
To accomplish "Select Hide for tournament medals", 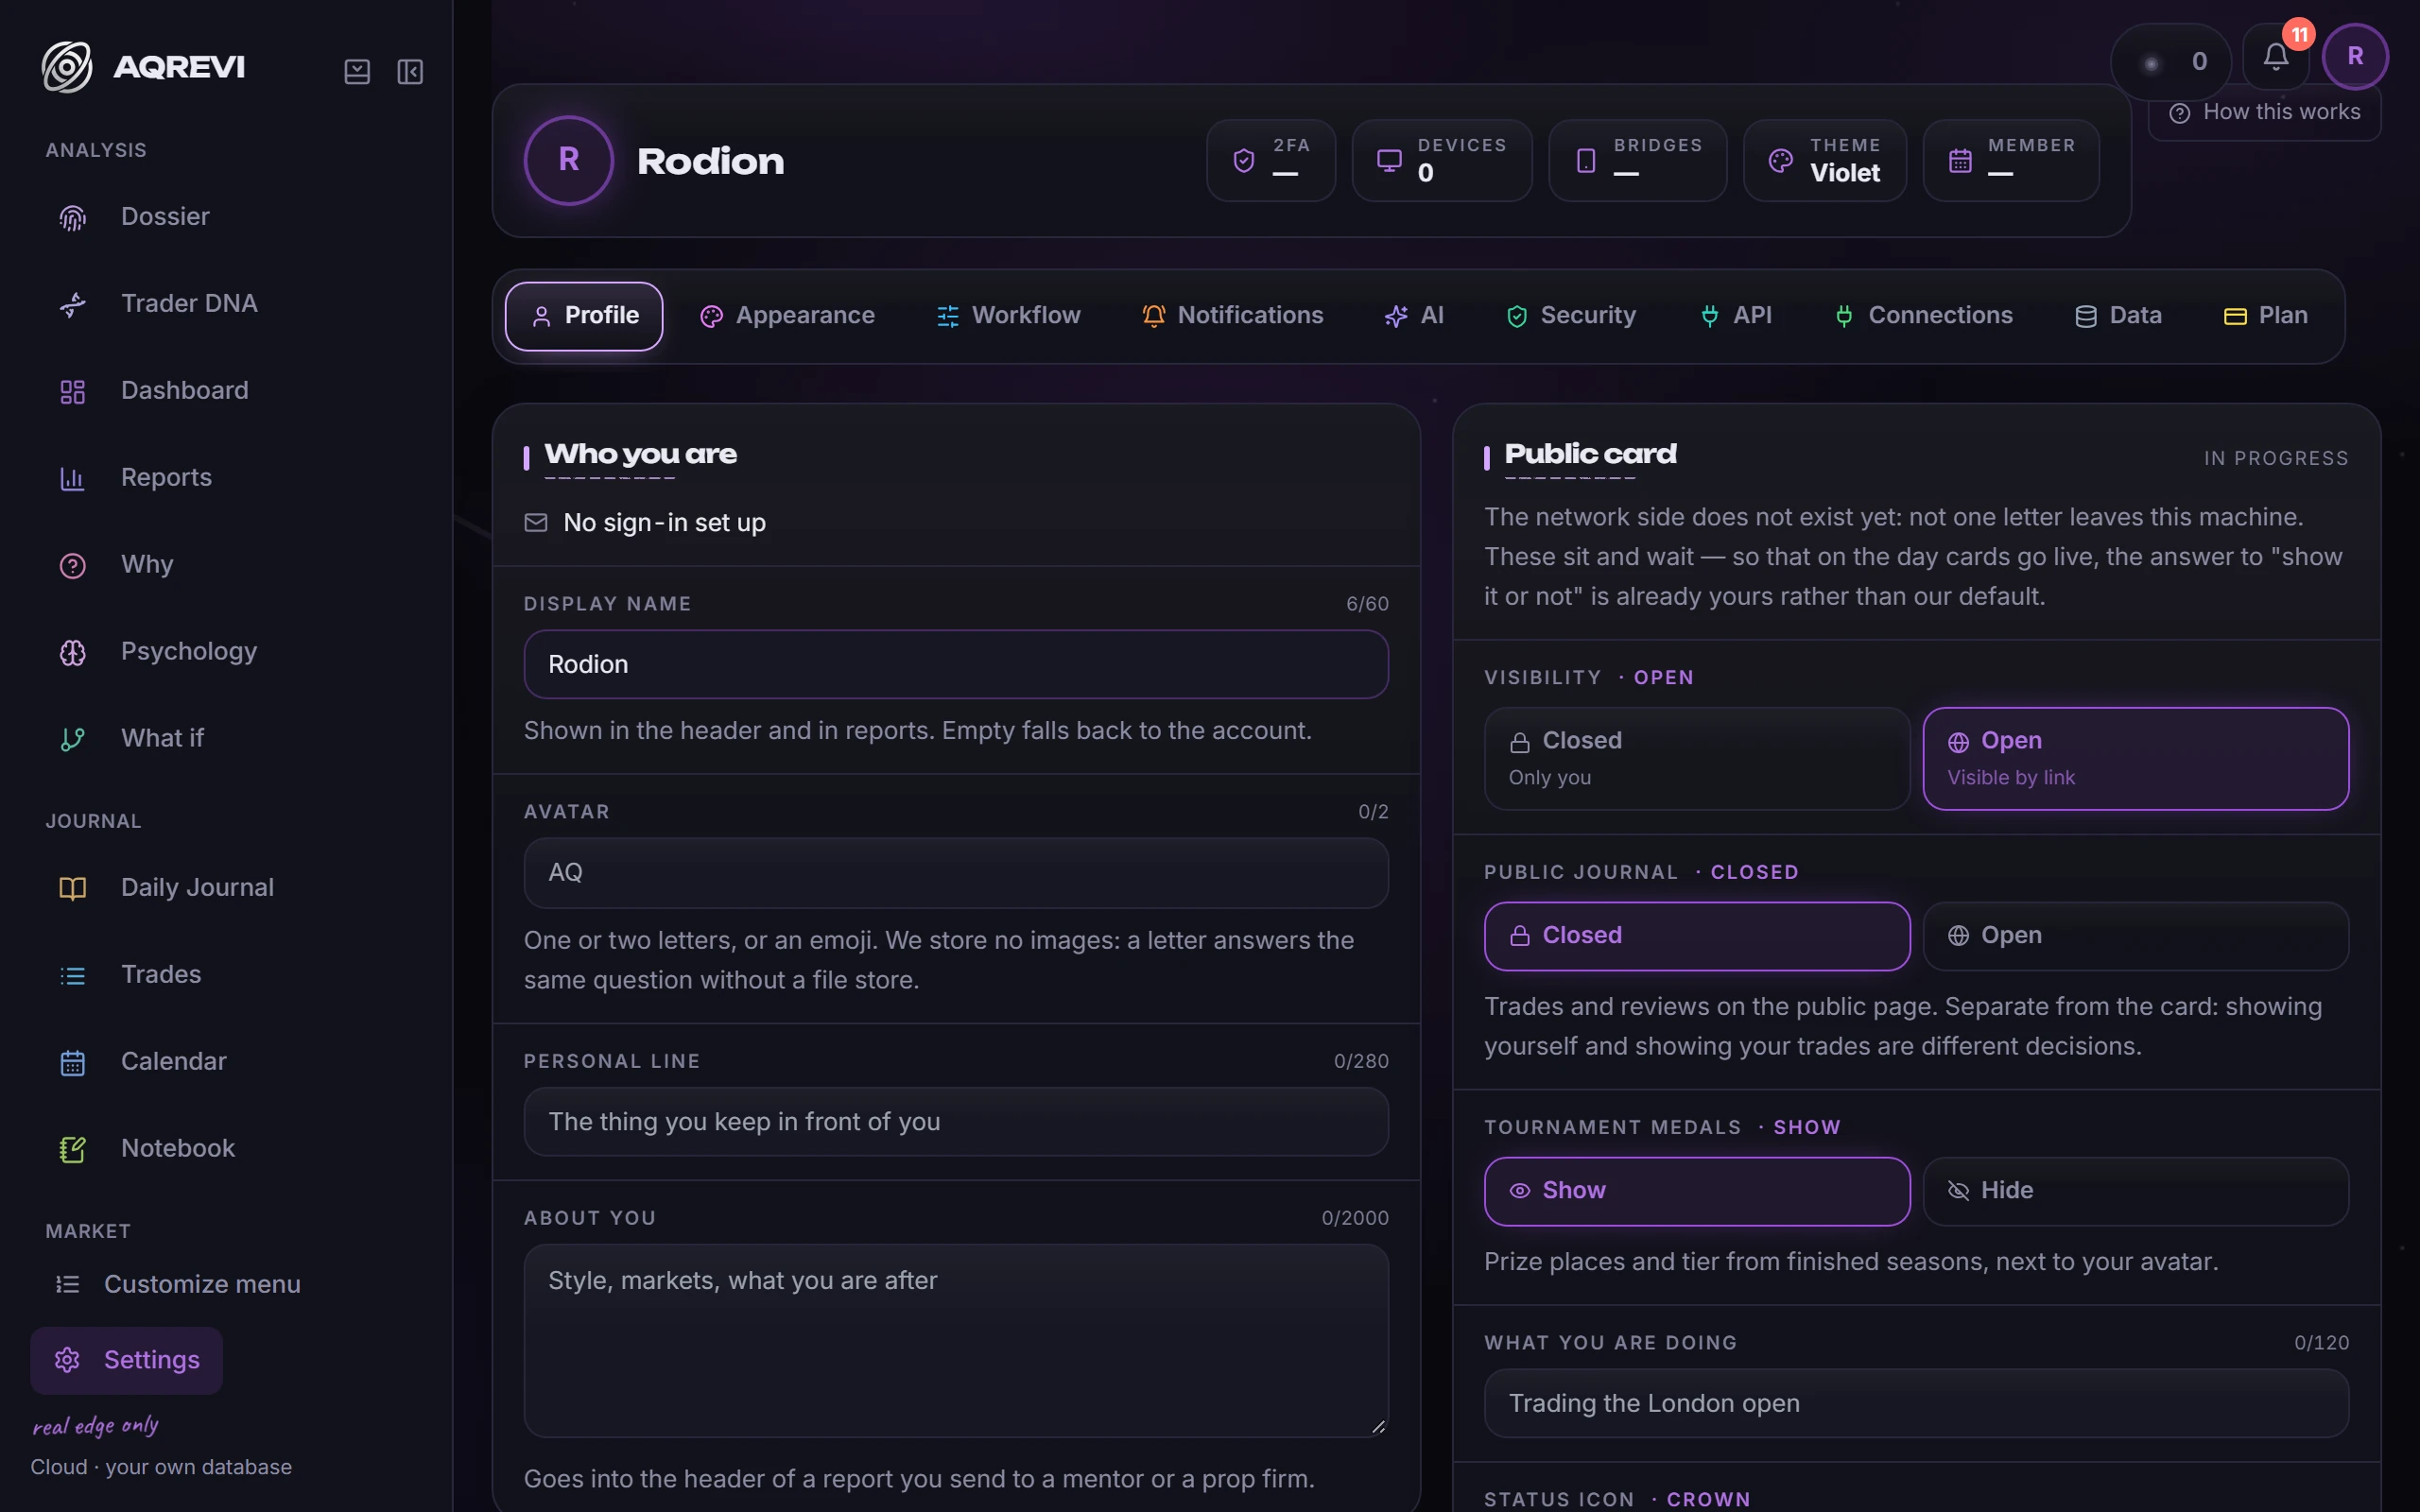I will pos(2135,1191).
